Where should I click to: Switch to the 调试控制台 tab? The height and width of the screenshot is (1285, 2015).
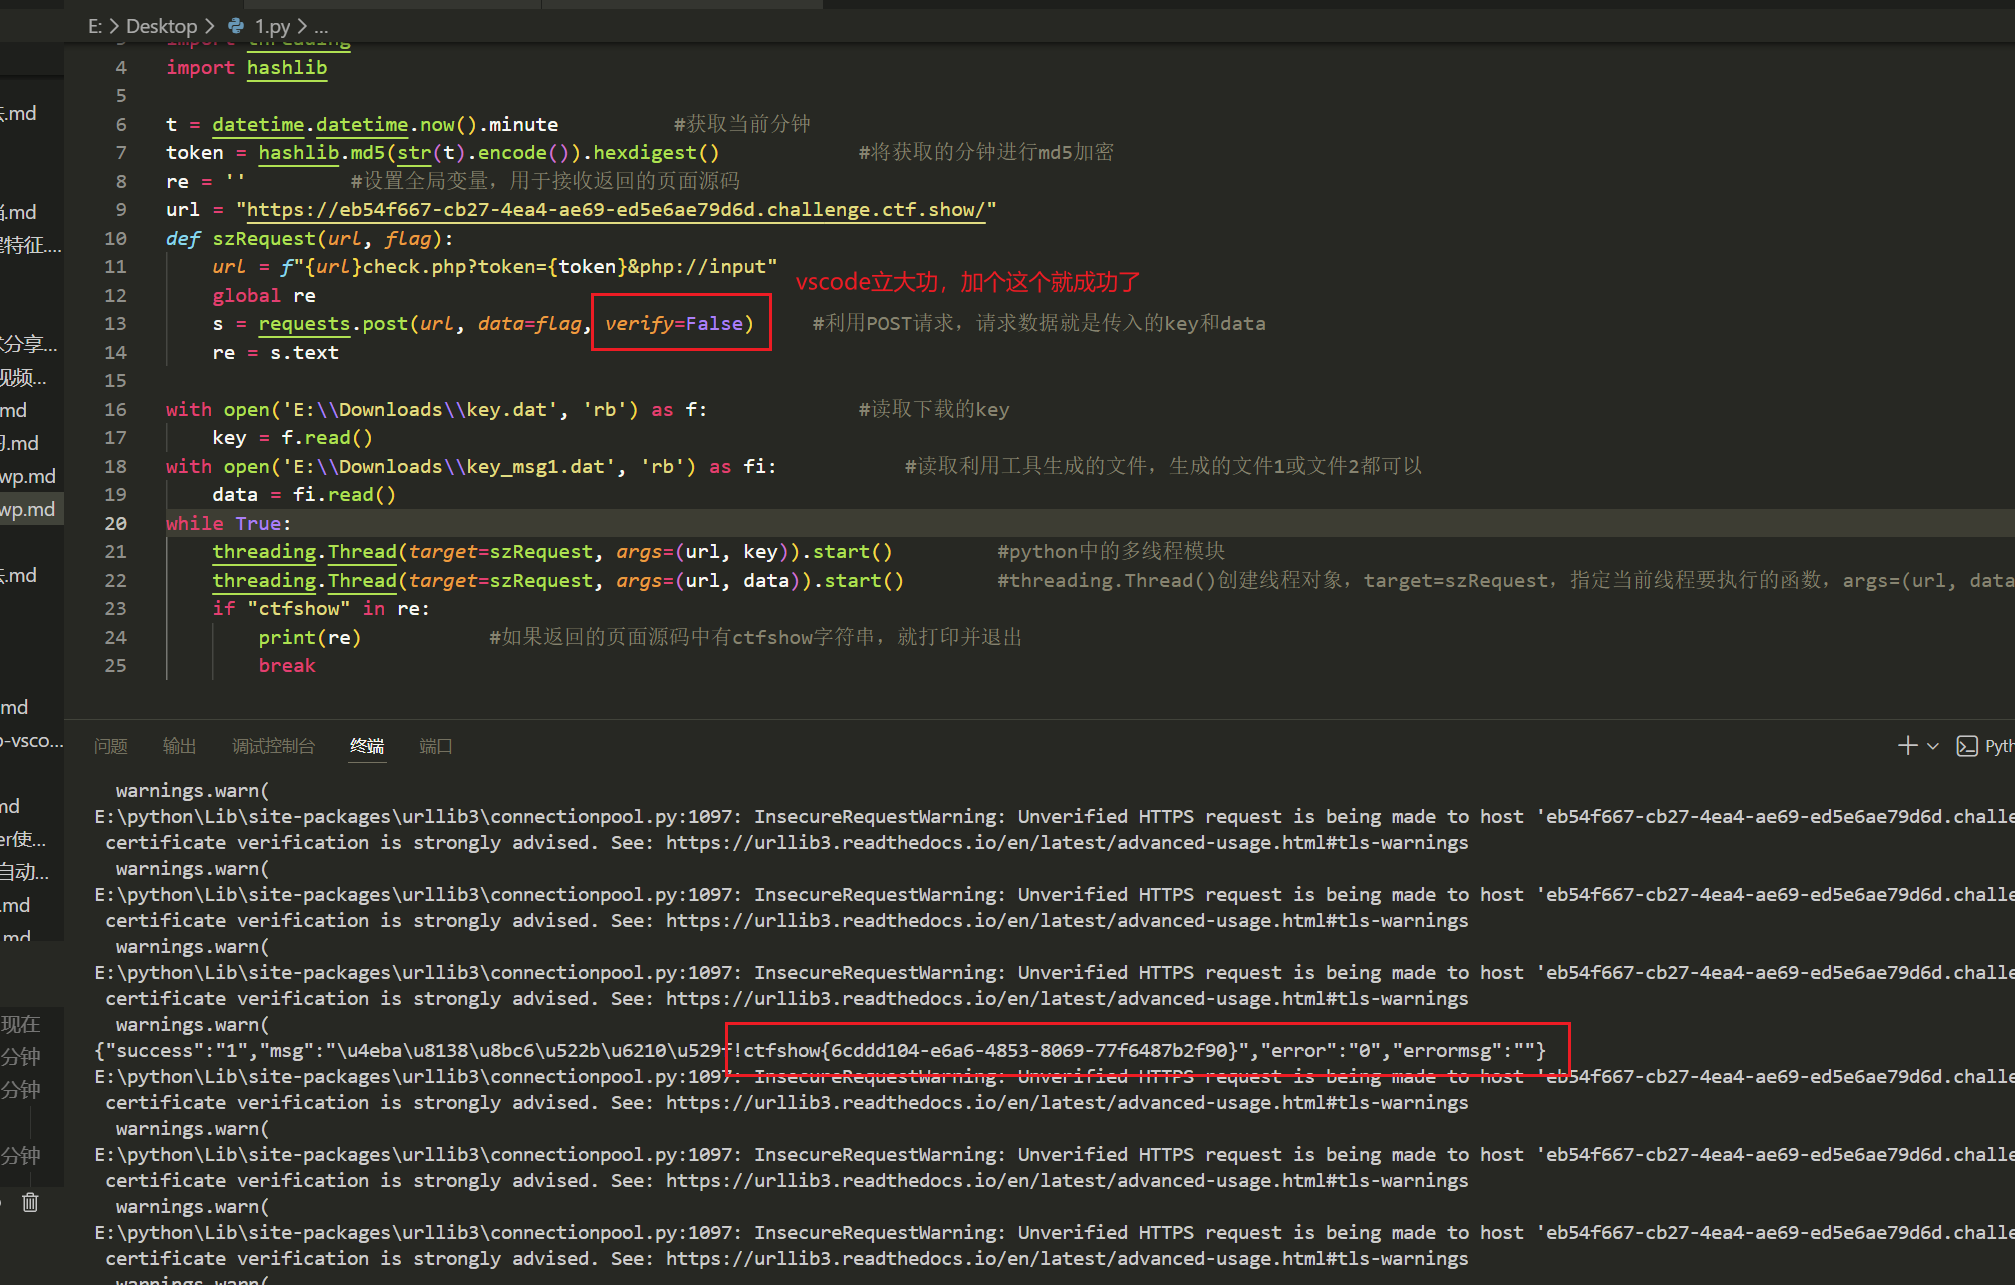(273, 746)
